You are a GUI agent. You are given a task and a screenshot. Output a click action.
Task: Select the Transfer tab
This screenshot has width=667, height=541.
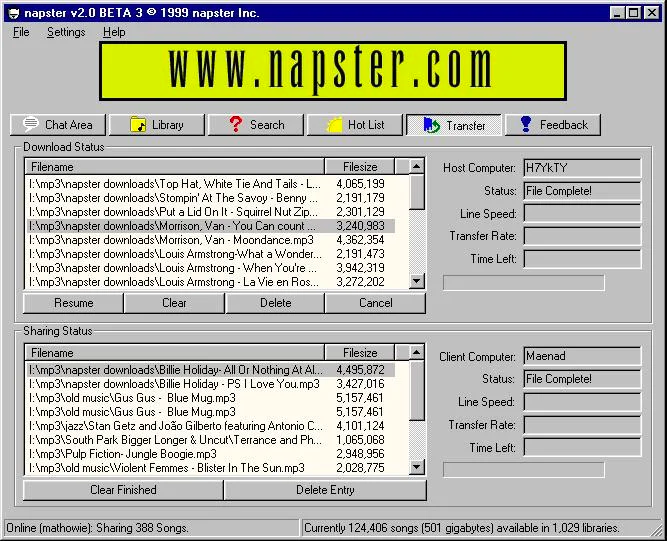[x=454, y=125]
